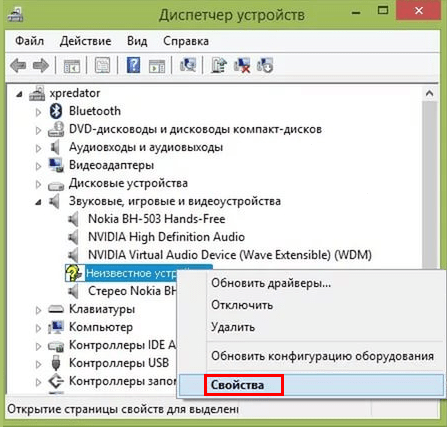Click the Bluetooth category icon
Image resolution: width=447 pixels, height=427 pixels.
(x=56, y=111)
